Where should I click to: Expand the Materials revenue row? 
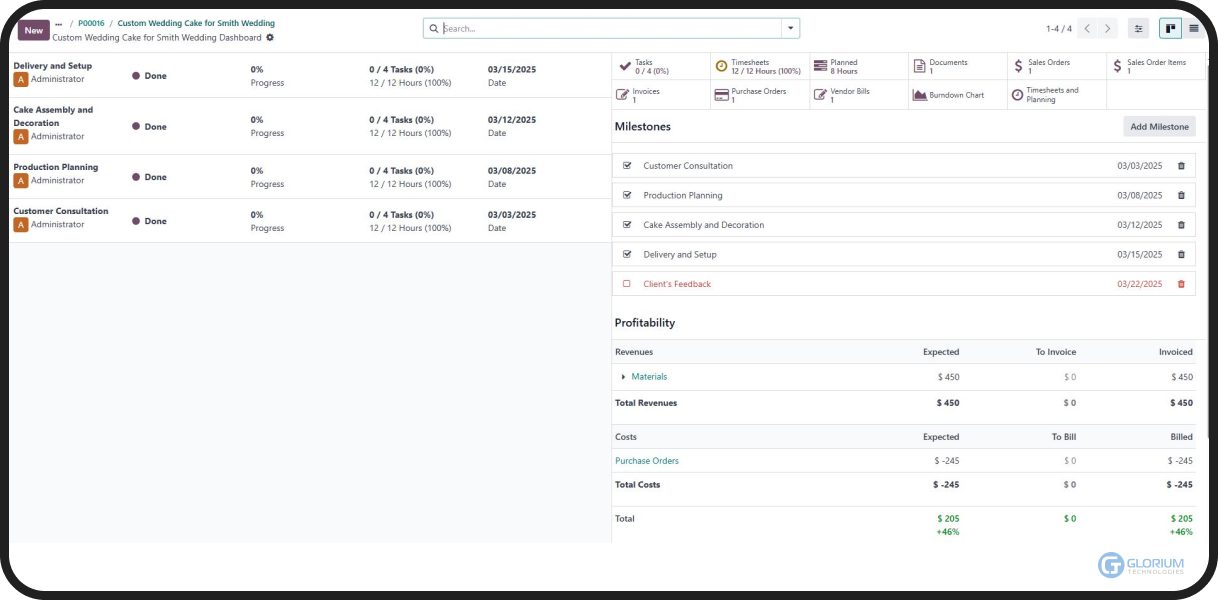pyautogui.click(x=624, y=377)
